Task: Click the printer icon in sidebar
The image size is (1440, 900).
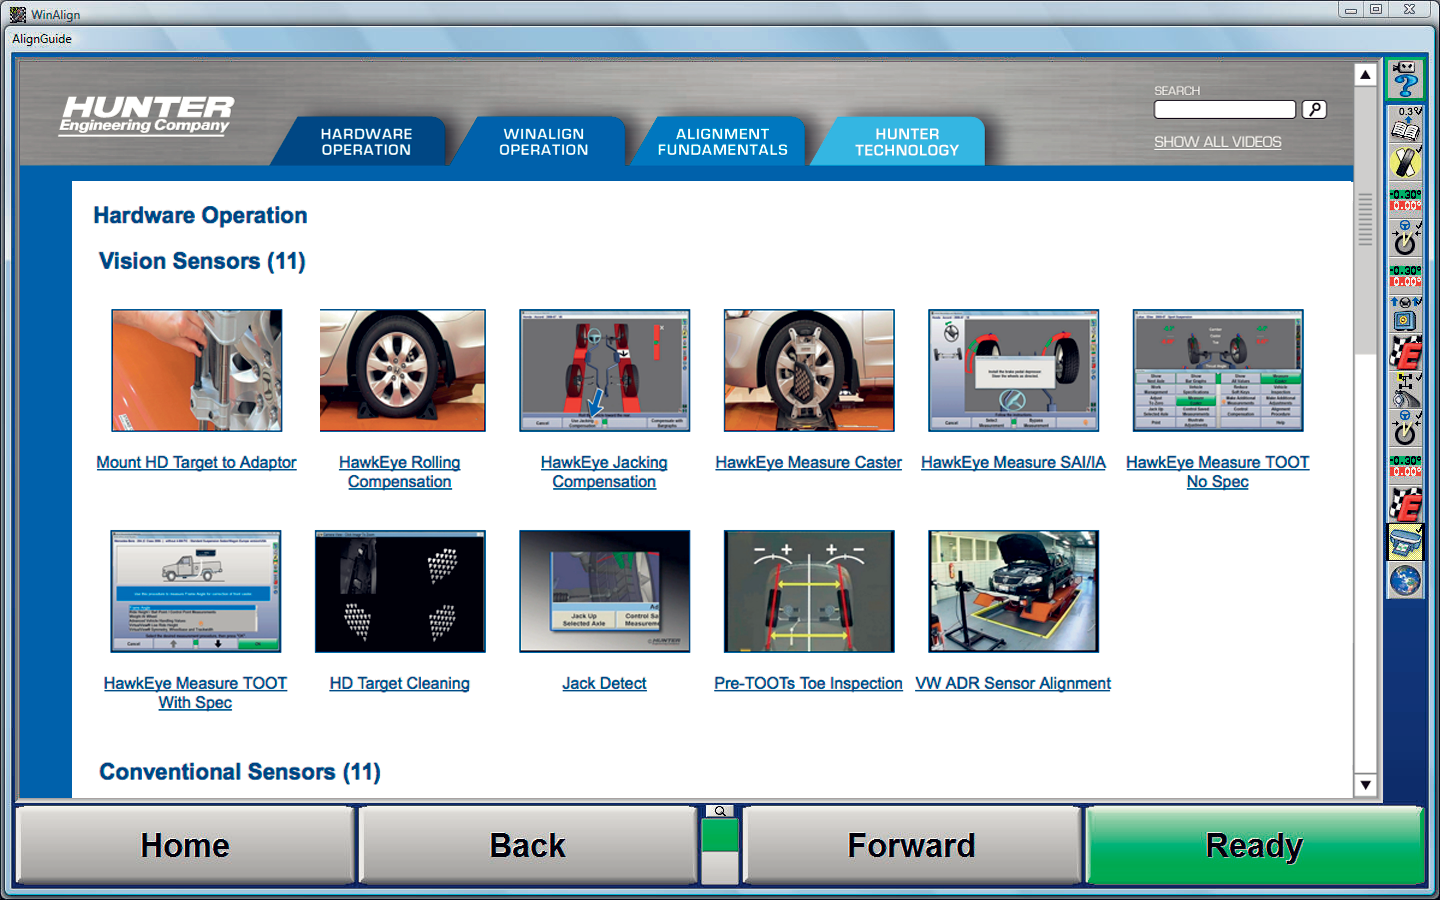Action: [x=1405, y=543]
